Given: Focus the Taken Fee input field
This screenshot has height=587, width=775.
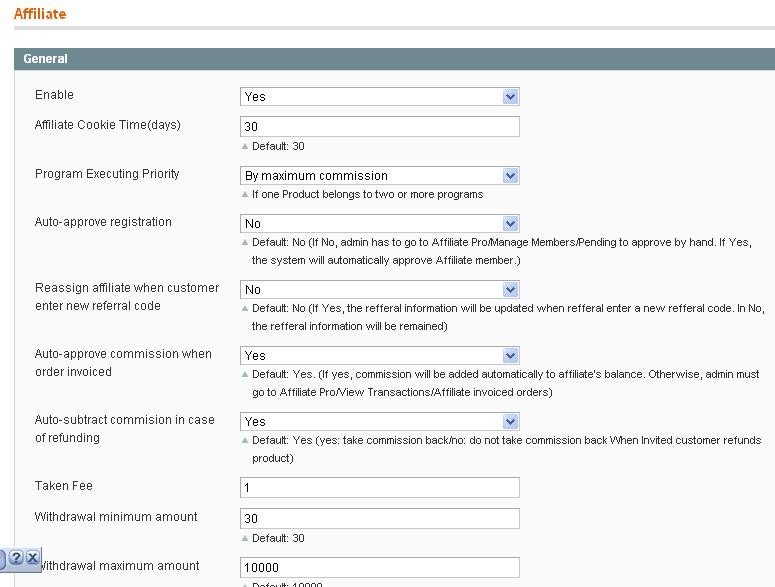Looking at the screenshot, I should coord(380,488).
